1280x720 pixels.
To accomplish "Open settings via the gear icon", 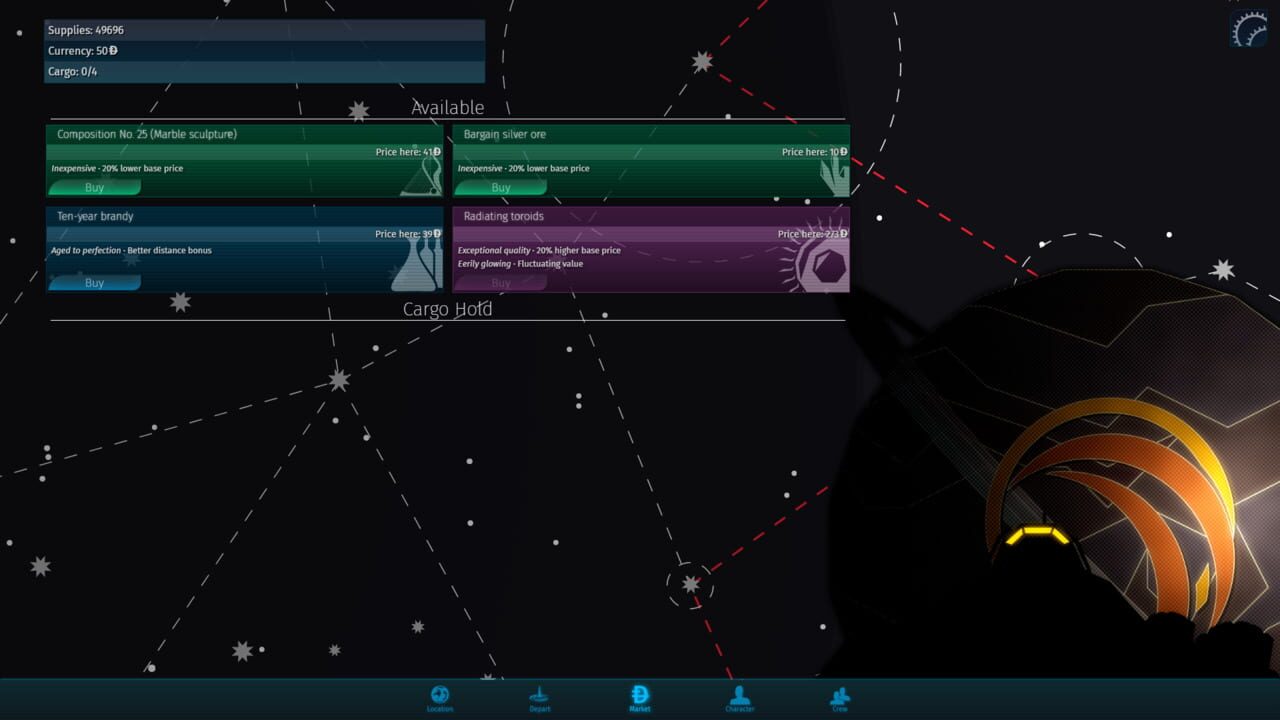I will [1248, 30].
